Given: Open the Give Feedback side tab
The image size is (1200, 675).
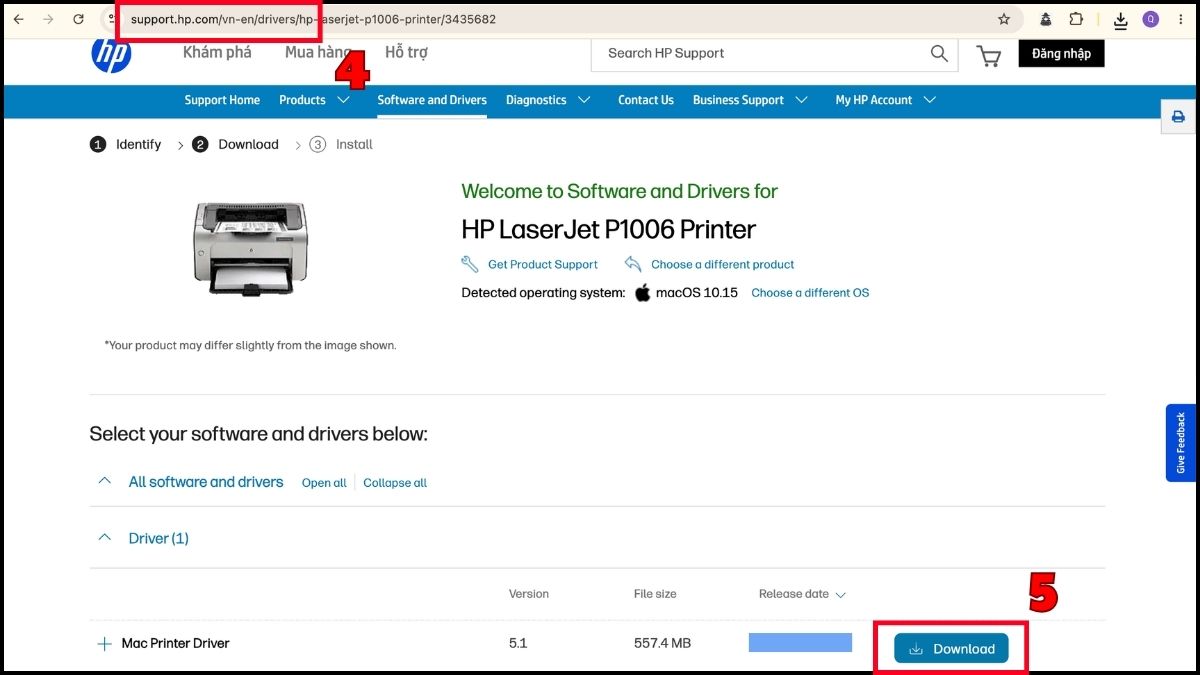Looking at the screenshot, I should pos(1181,443).
